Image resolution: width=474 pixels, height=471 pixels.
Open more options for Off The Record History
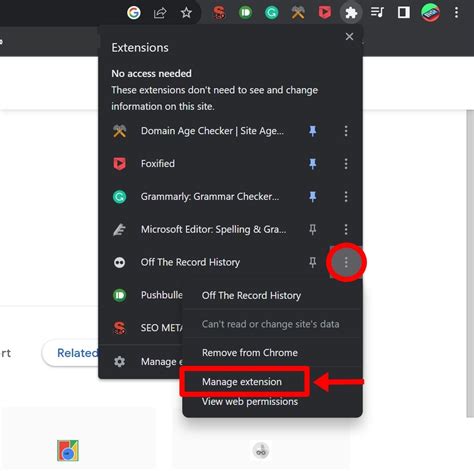(346, 262)
